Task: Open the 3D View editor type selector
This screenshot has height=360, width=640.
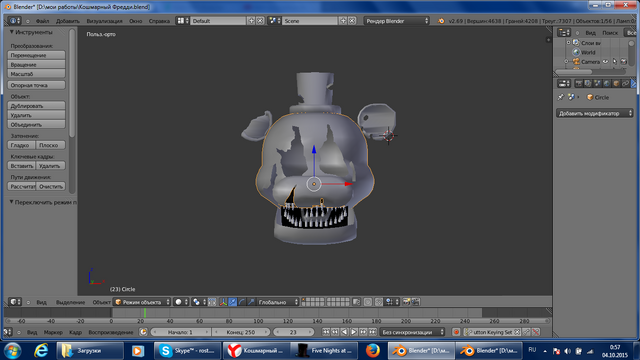Action: [15, 302]
